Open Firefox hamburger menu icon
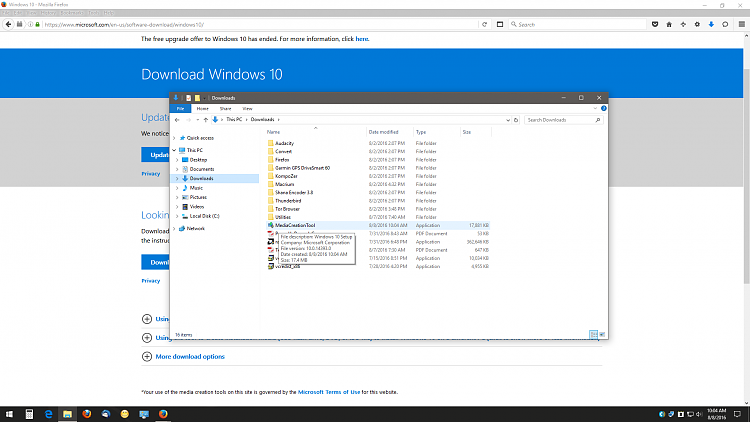Screen dimensions: 750x422 742,24
